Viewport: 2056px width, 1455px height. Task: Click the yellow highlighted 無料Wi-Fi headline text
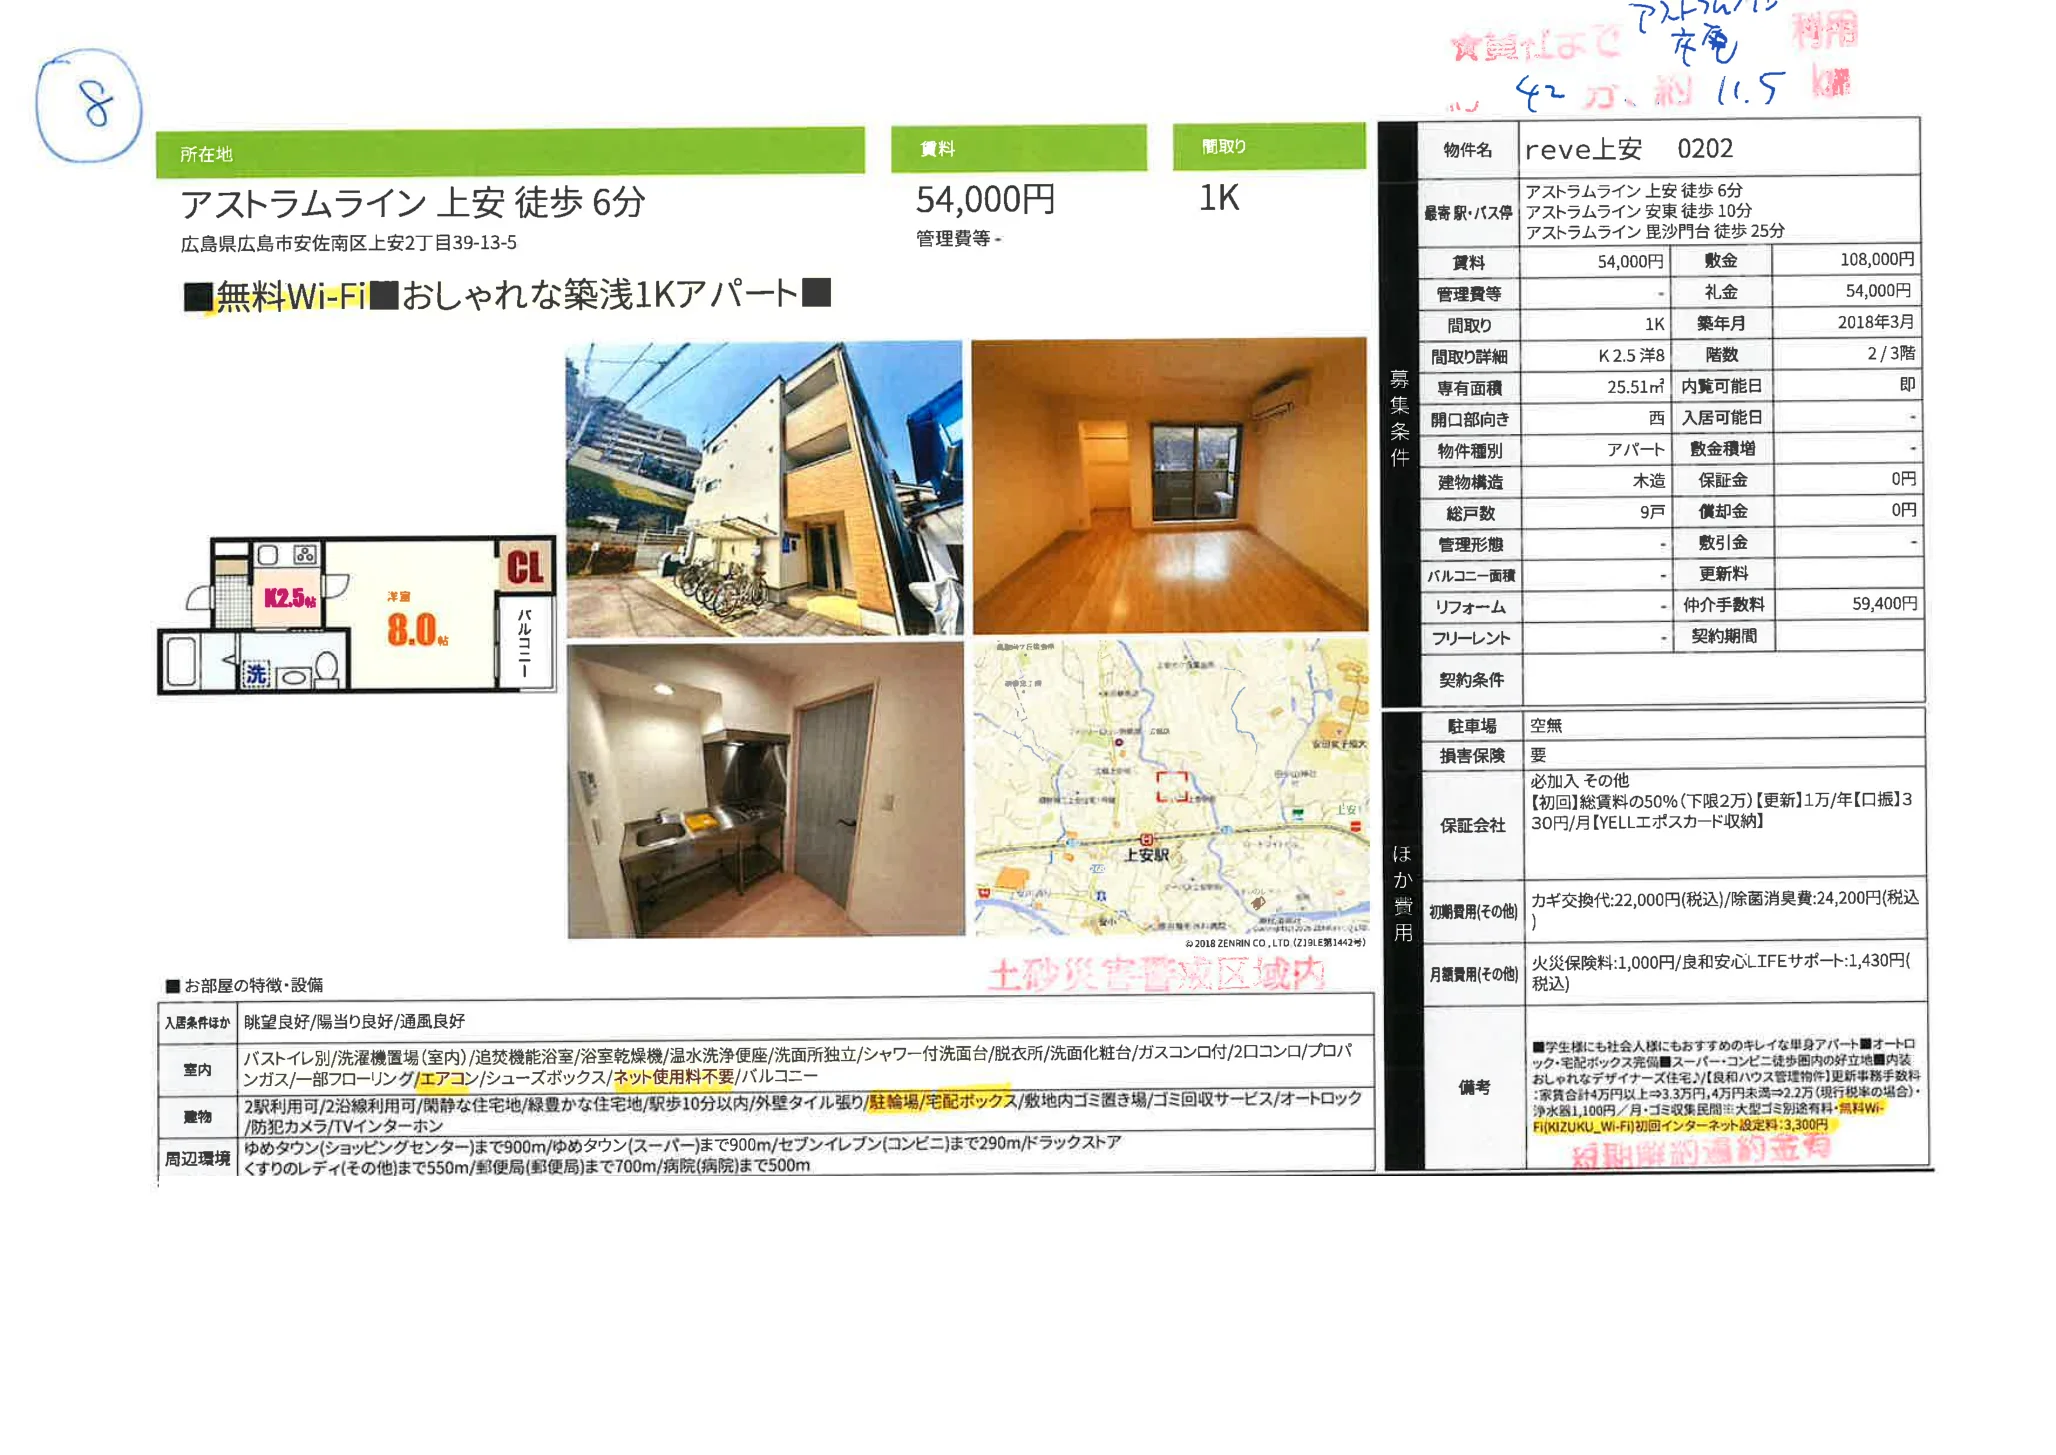tap(291, 296)
